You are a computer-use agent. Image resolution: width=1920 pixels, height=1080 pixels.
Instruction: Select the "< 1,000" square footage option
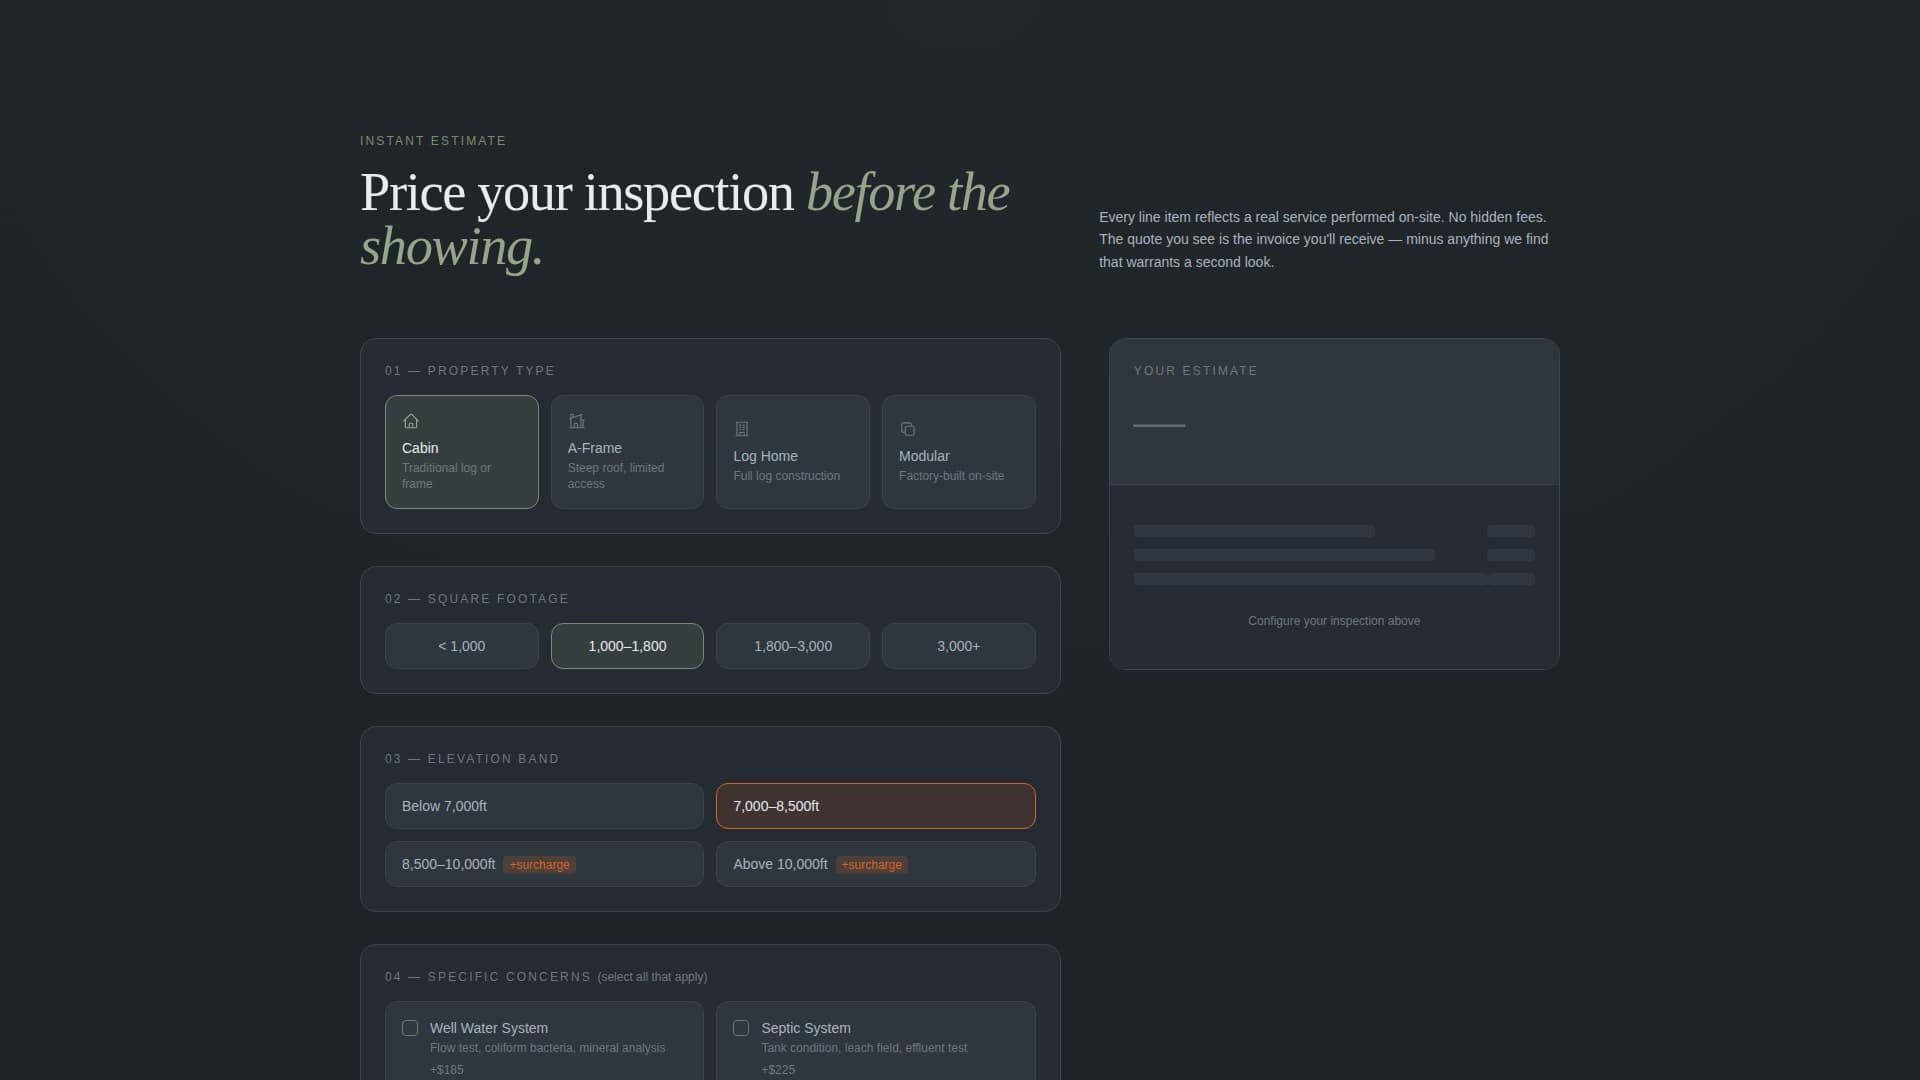pyautogui.click(x=461, y=646)
